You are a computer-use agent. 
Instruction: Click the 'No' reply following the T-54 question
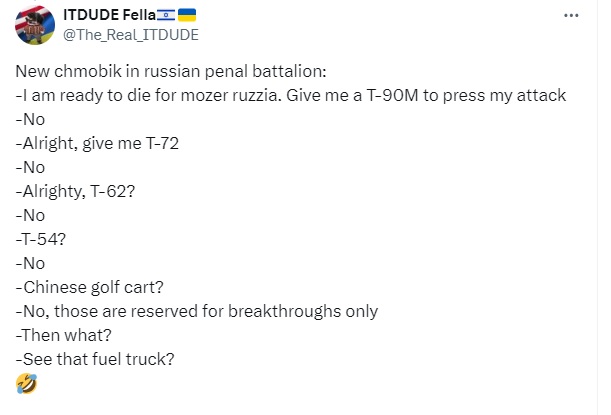pos(30,263)
